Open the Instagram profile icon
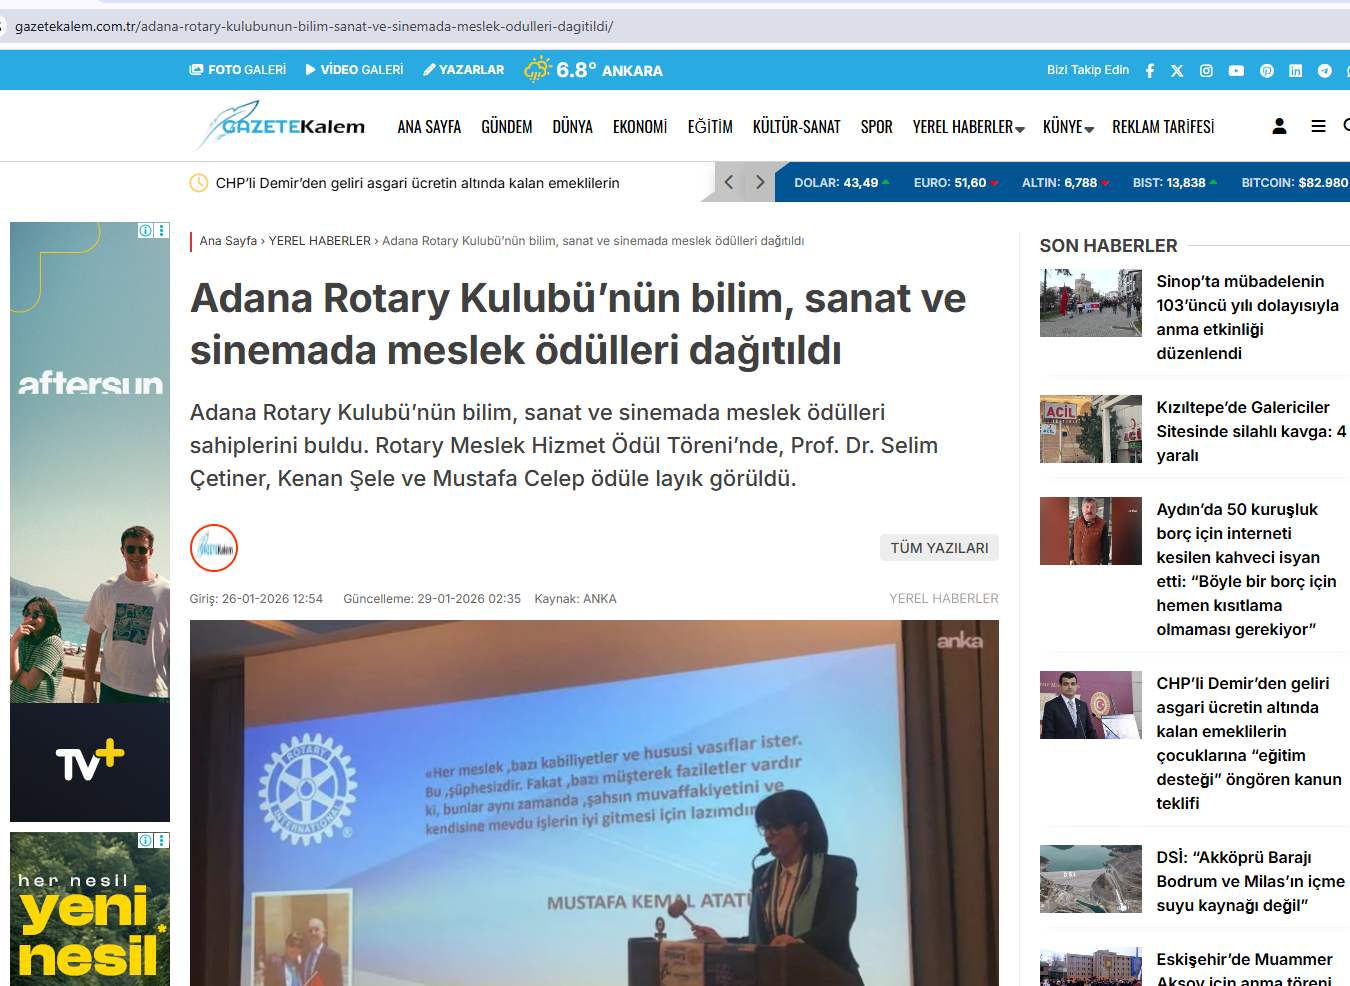The height and width of the screenshot is (986, 1350). 1206,71
